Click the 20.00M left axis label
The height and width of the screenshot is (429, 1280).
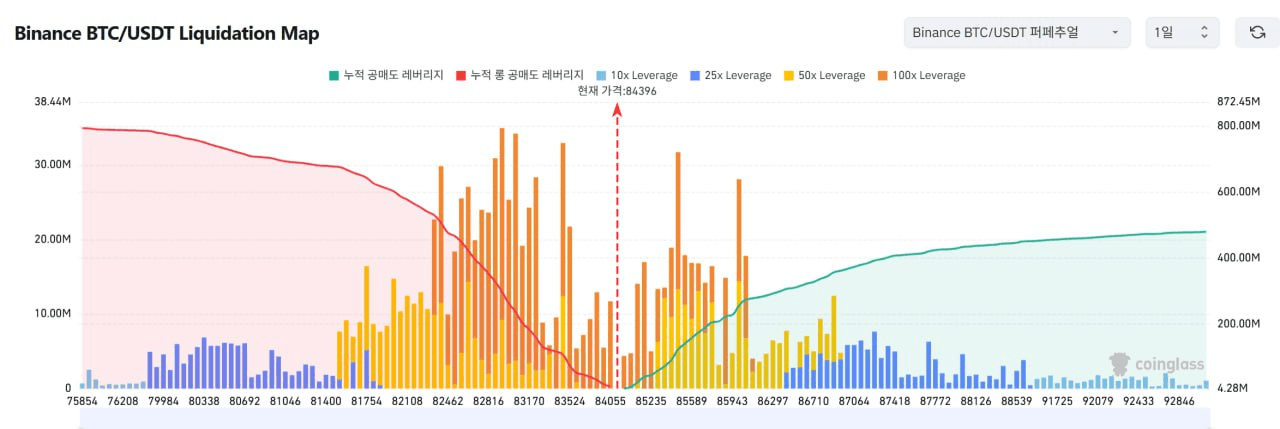52,239
